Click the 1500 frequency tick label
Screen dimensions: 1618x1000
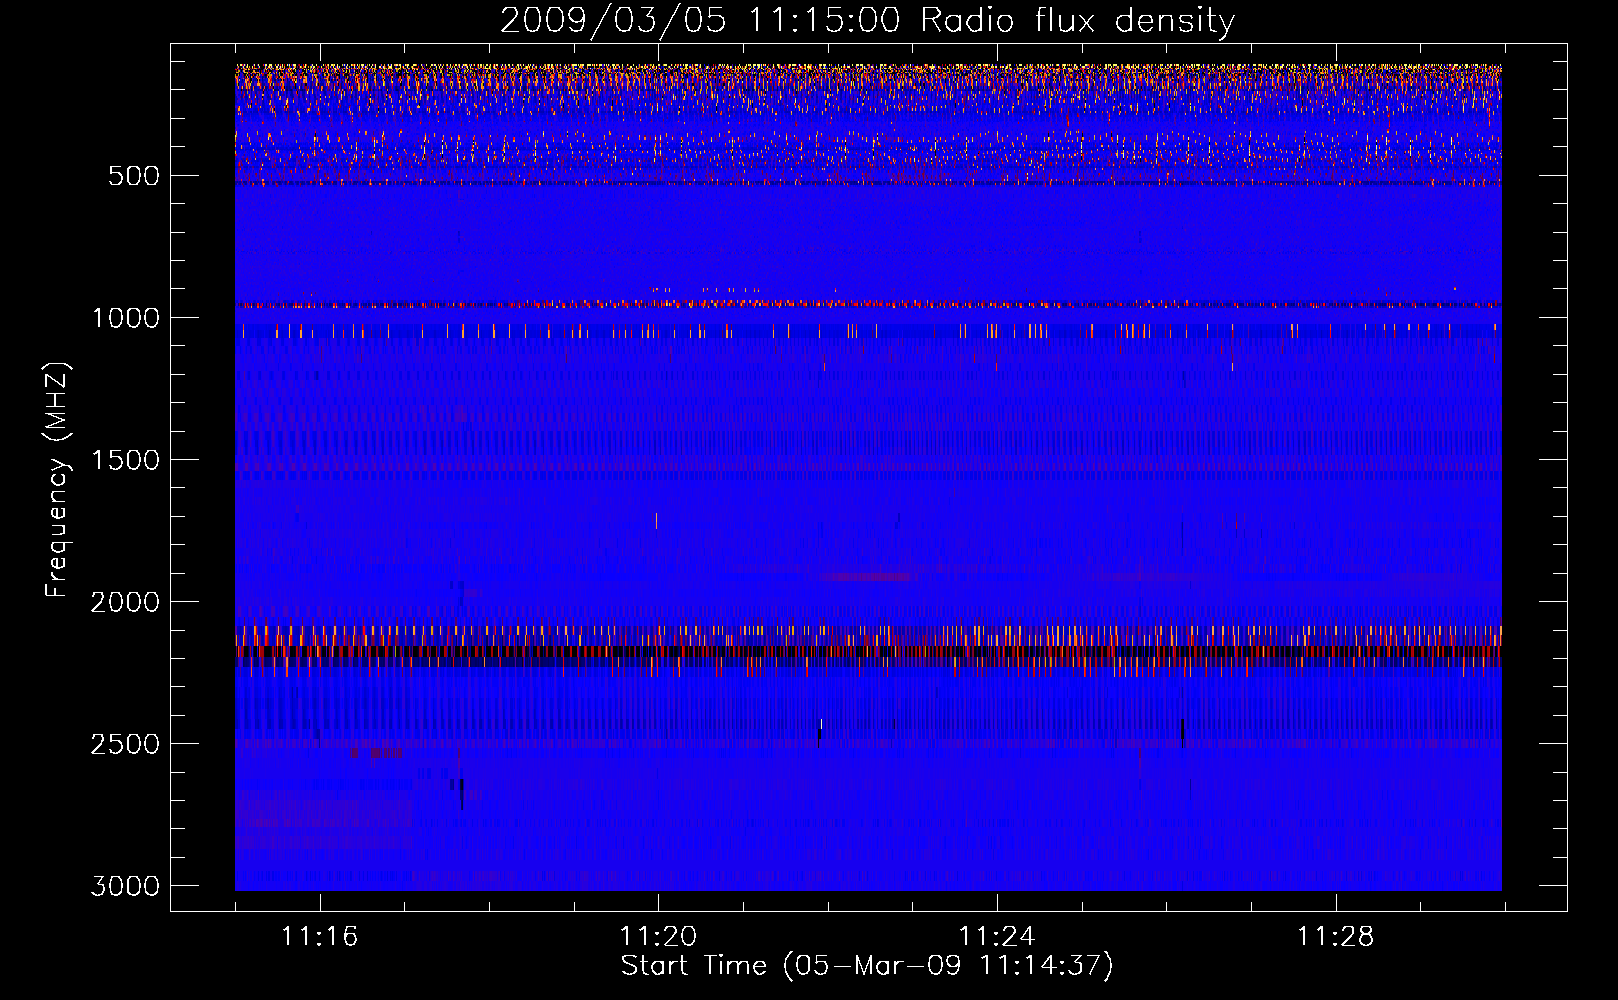coord(126,460)
